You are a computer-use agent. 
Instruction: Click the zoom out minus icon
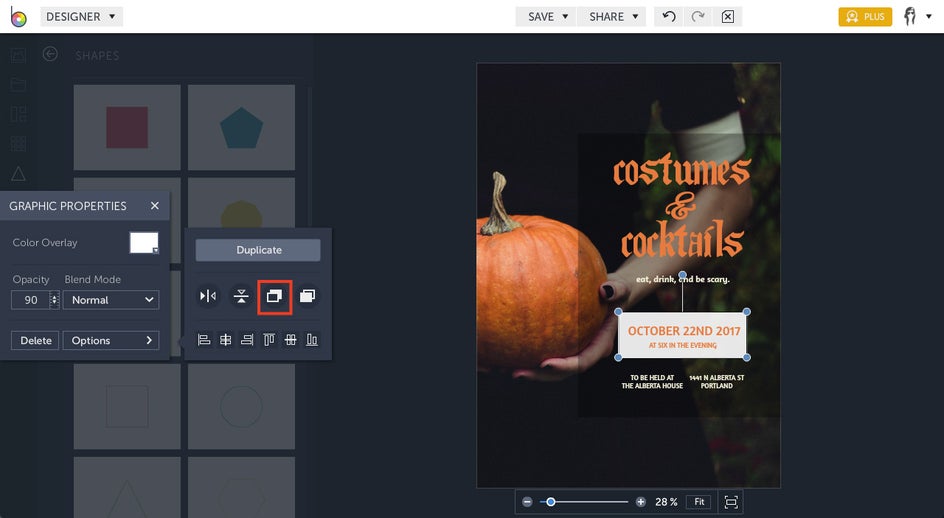[528, 502]
